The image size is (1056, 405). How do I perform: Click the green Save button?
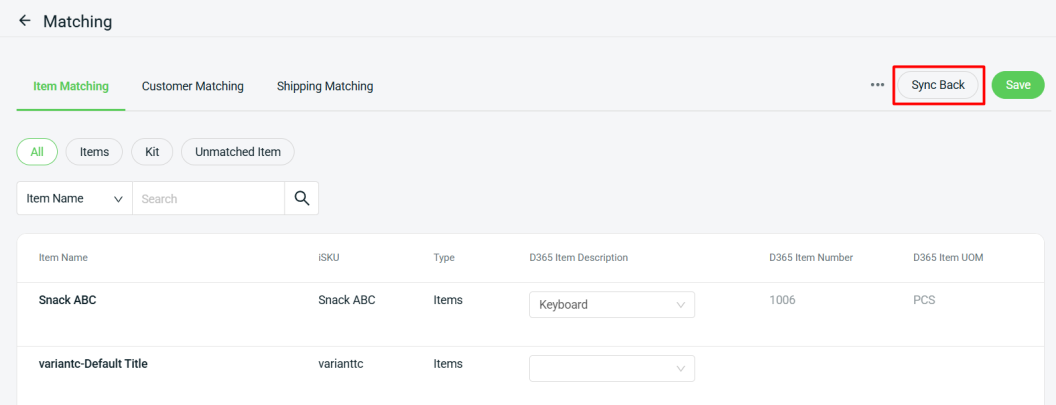click(1017, 85)
